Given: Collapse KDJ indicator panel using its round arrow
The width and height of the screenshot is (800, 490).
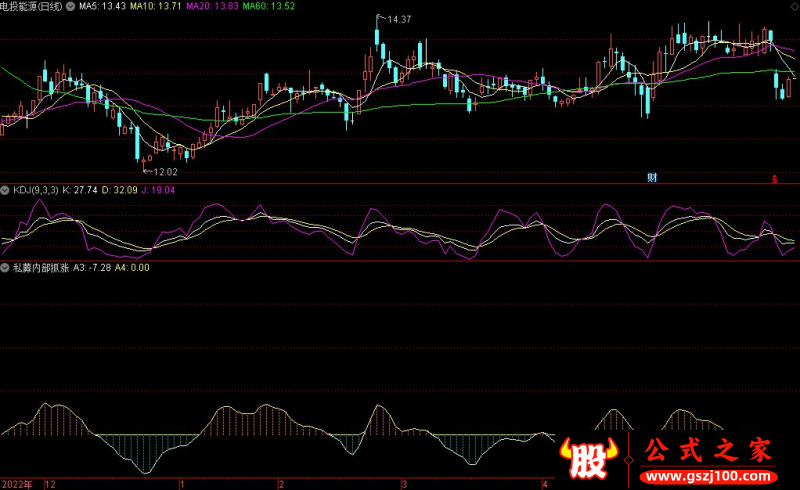Looking at the screenshot, I should [5, 189].
